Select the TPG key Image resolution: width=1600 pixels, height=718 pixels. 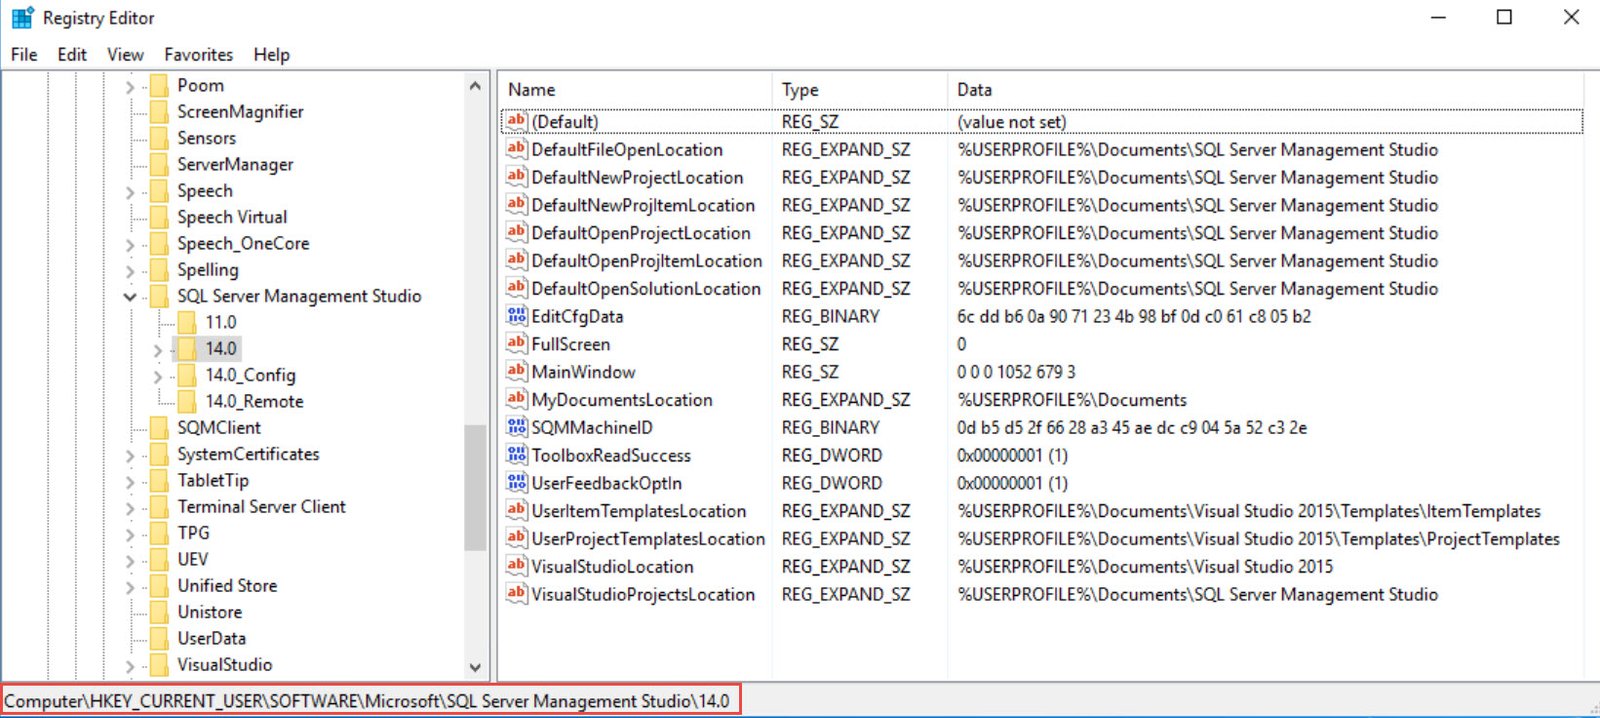pos(193,532)
